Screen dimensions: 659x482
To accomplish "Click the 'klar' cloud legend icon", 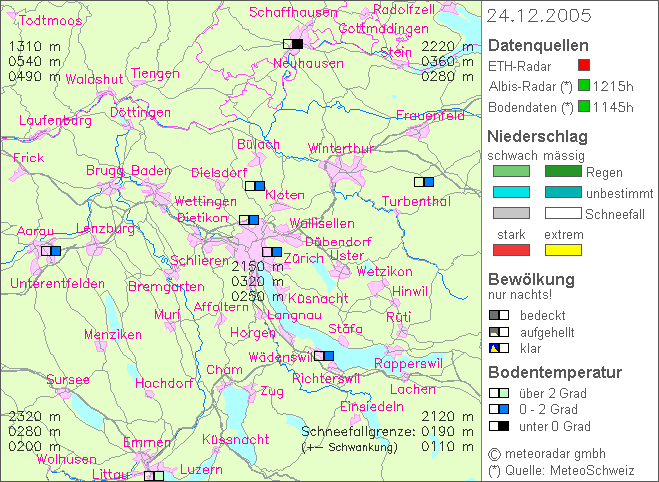I will (x=499, y=348).
